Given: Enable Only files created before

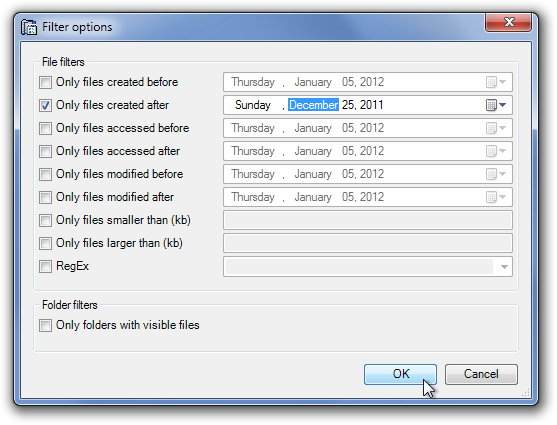Looking at the screenshot, I should coord(45,82).
